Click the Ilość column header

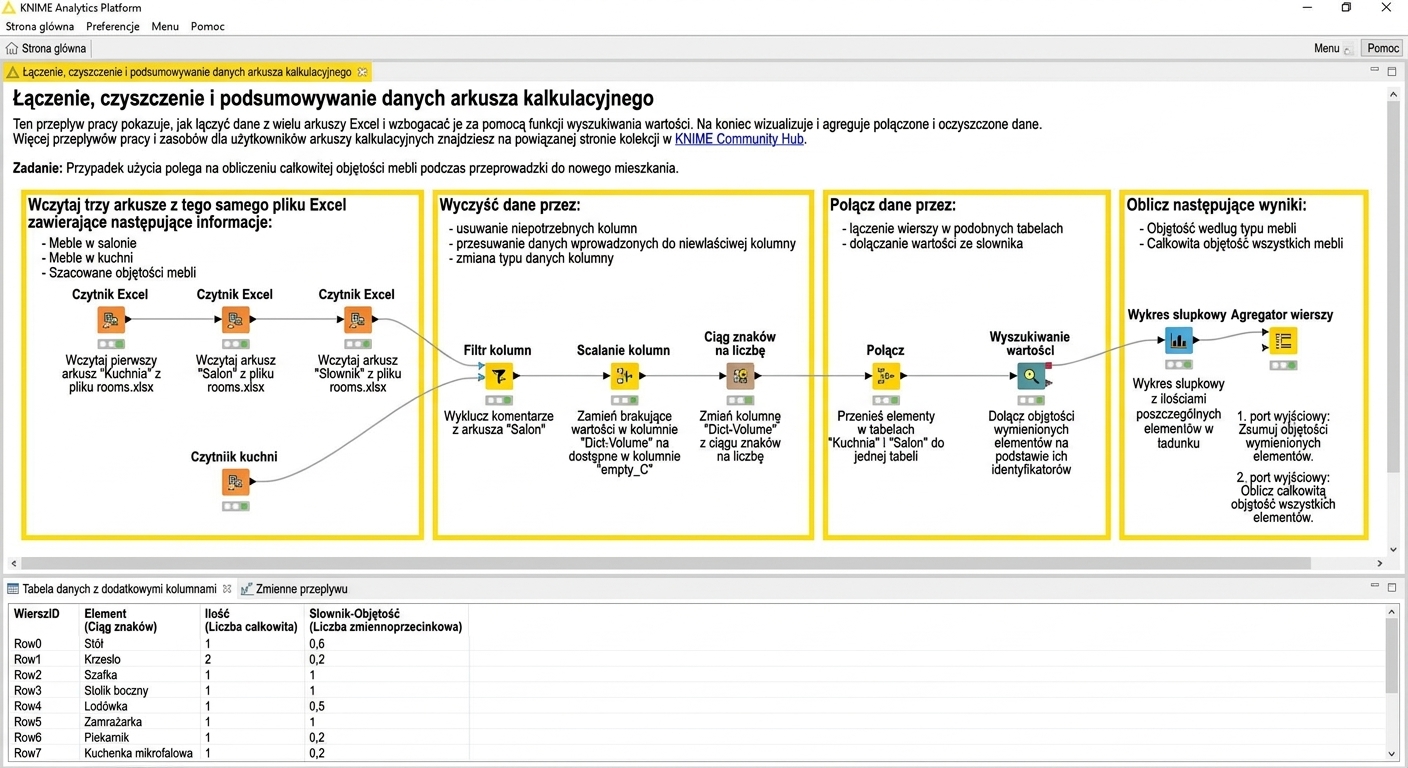(x=251, y=620)
